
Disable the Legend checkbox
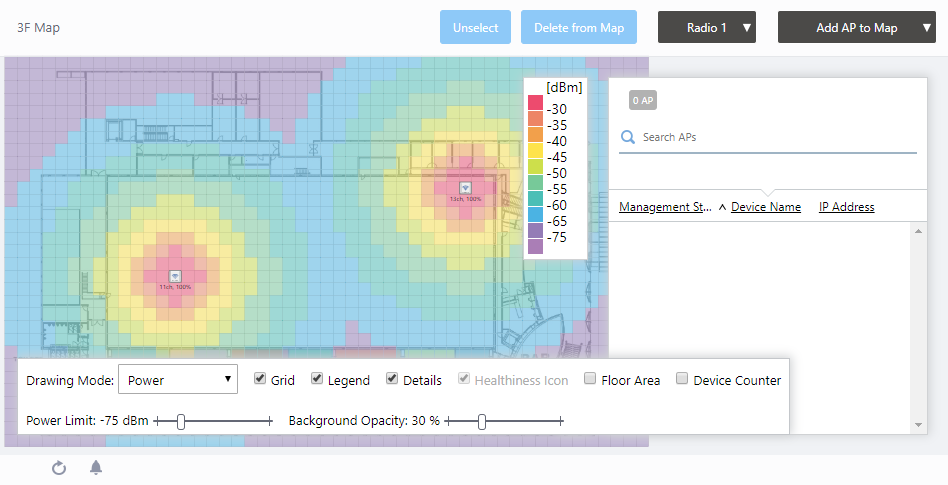point(317,379)
